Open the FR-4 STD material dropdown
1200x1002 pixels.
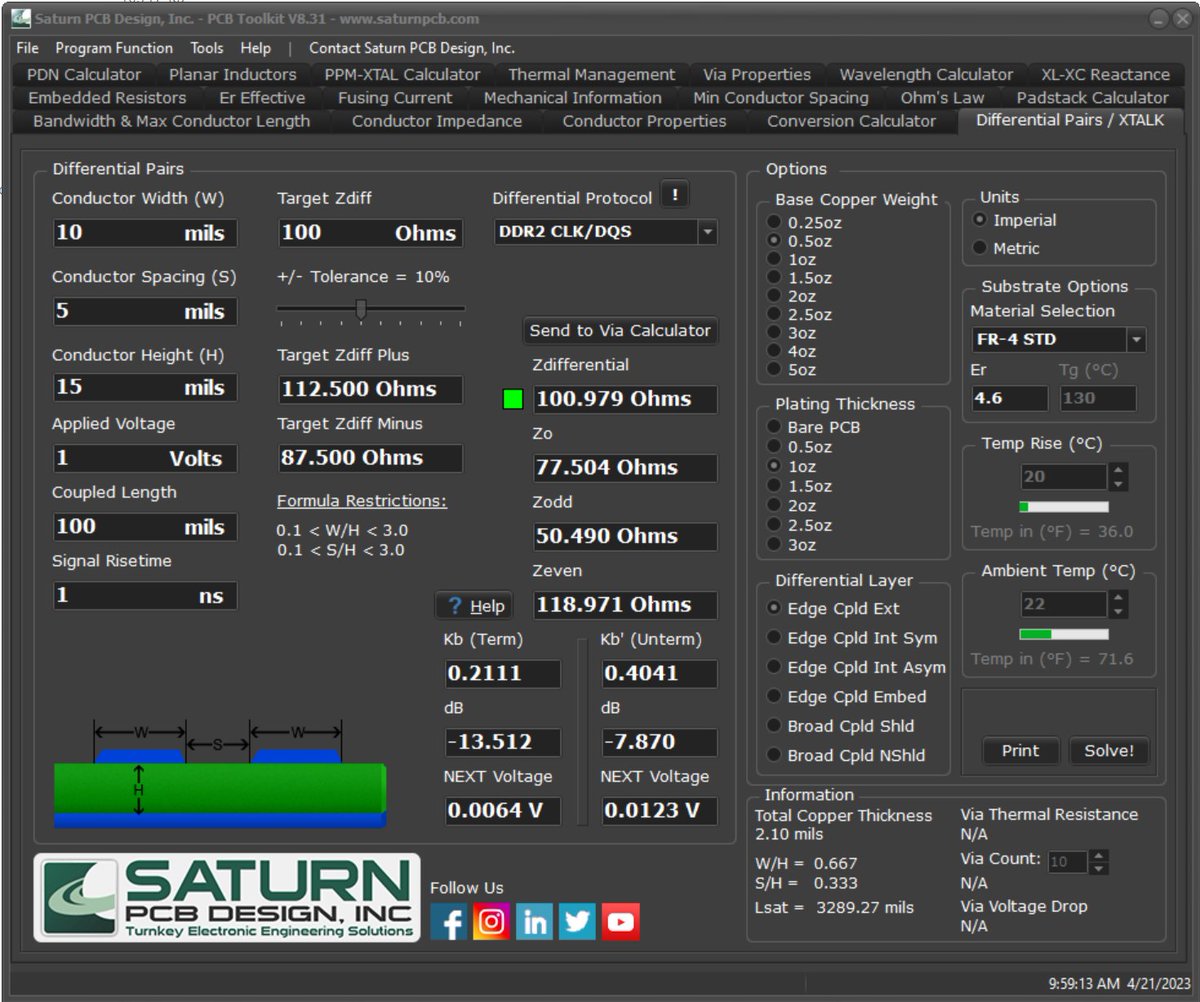click(1136, 340)
